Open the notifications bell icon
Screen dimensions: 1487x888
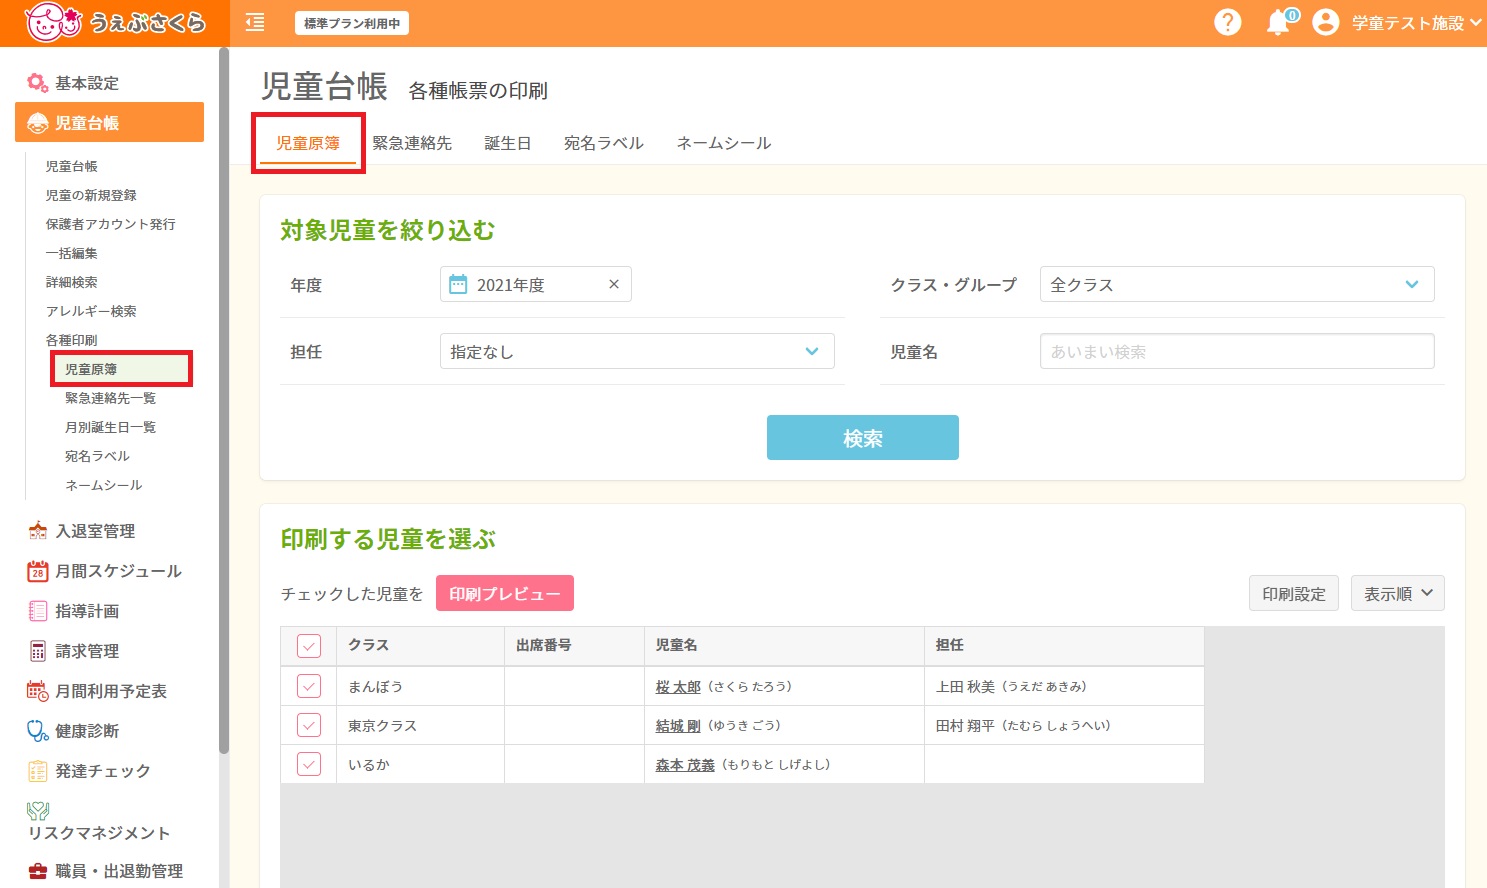click(x=1278, y=23)
